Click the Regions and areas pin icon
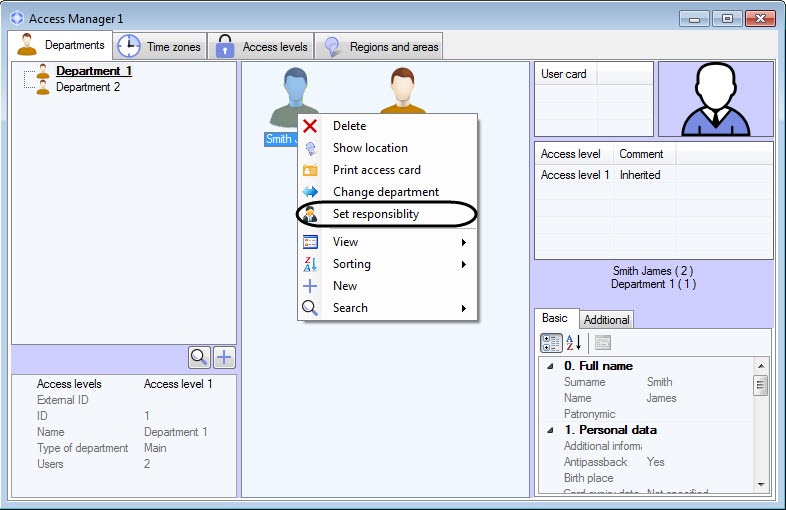 (332, 47)
